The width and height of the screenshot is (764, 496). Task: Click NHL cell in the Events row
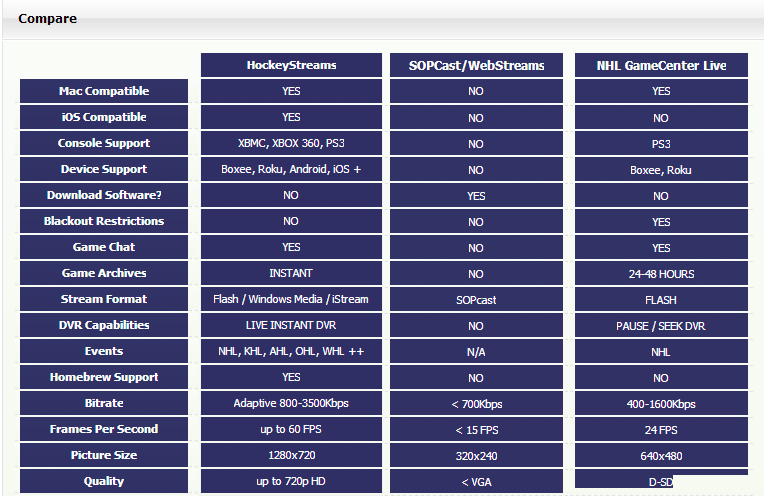pos(661,352)
